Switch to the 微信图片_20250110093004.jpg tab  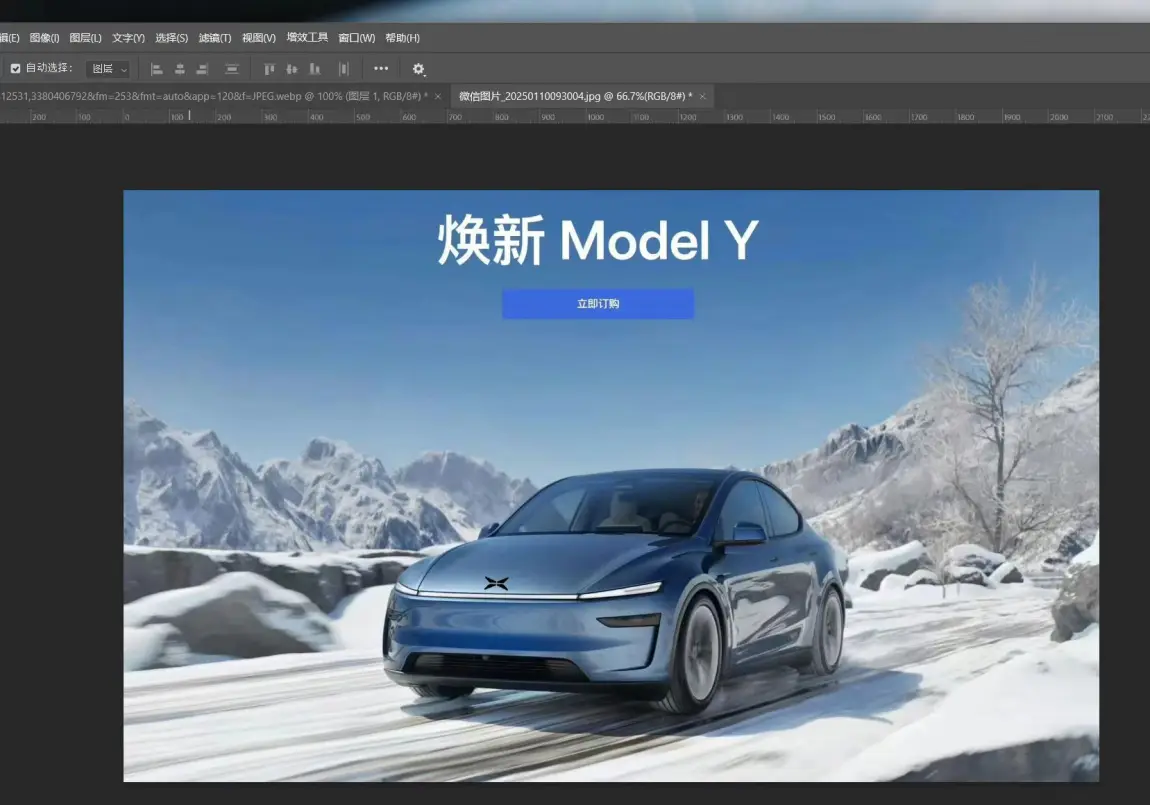pyautogui.click(x=575, y=96)
